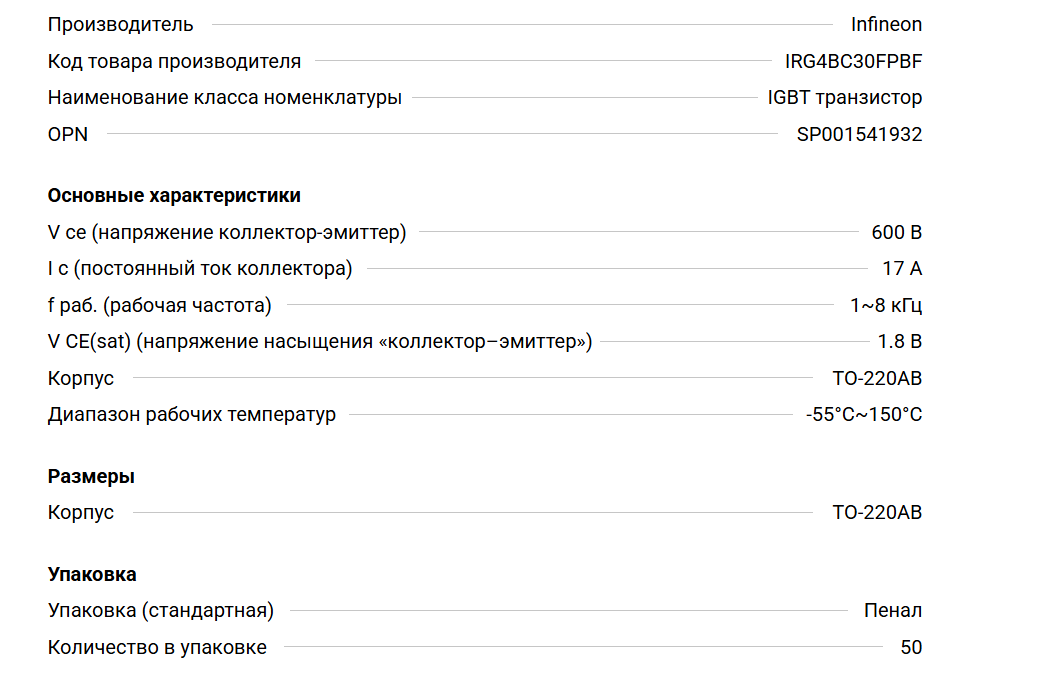Screen dimensions: 1059x680
Task: Click the Infineon manufacturer value
Action: point(886,24)
